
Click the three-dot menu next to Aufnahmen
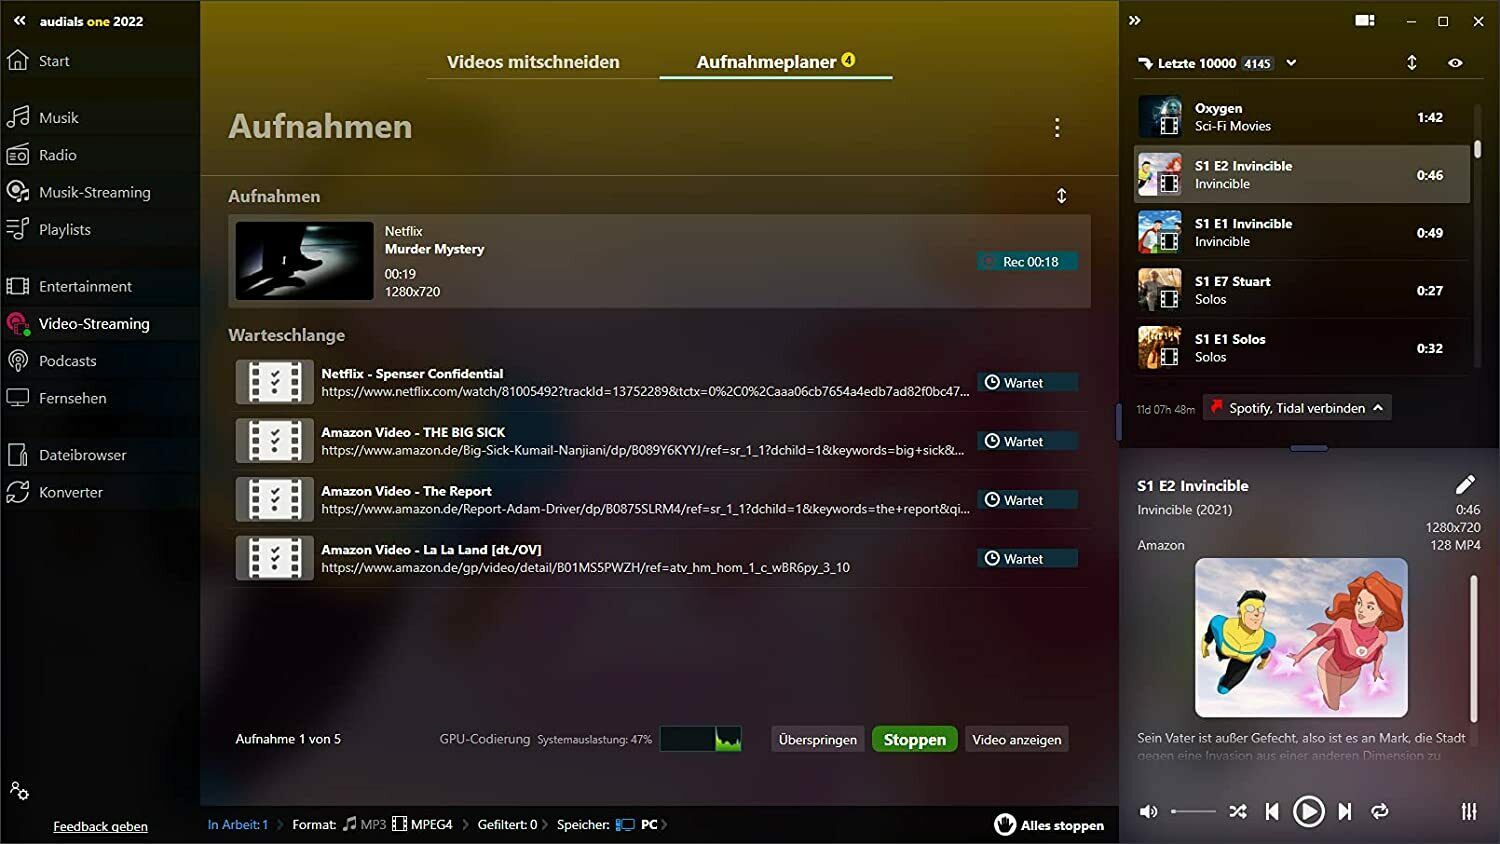pos(1057,127)
